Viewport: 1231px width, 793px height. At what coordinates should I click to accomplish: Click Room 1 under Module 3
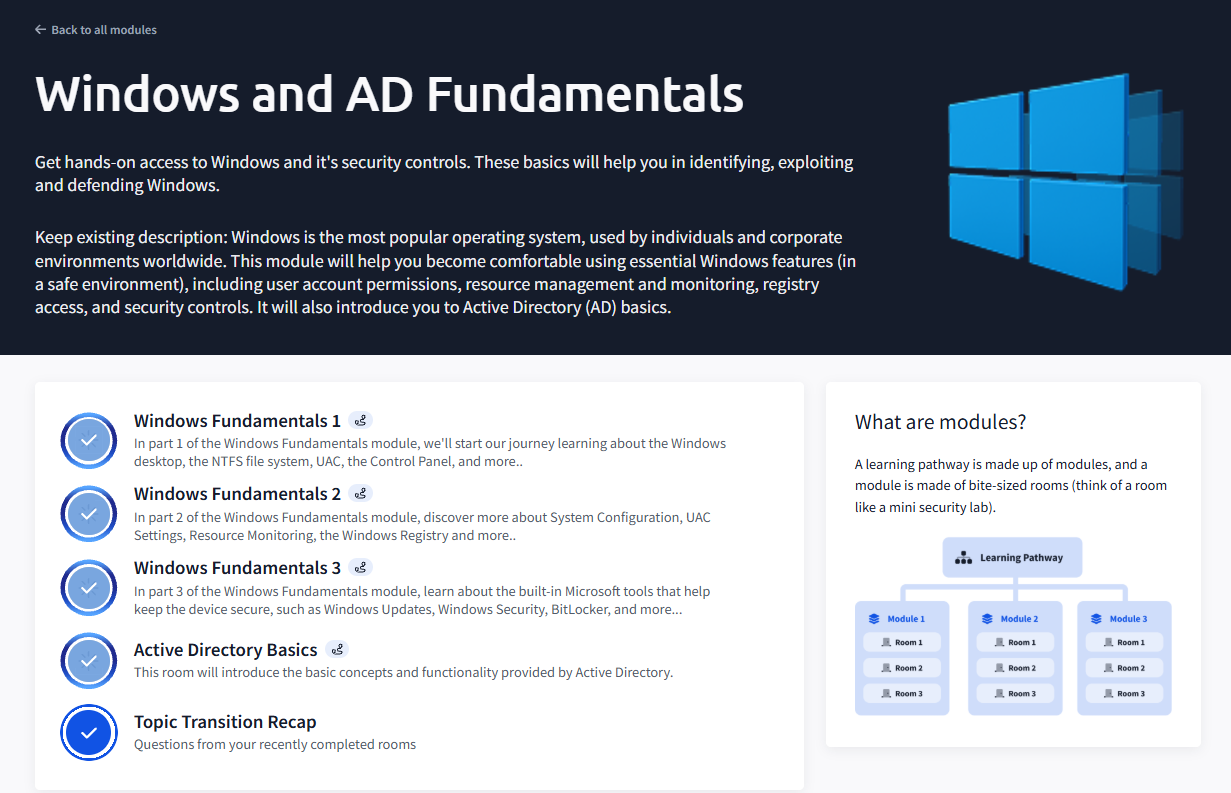coord(1124,643)
